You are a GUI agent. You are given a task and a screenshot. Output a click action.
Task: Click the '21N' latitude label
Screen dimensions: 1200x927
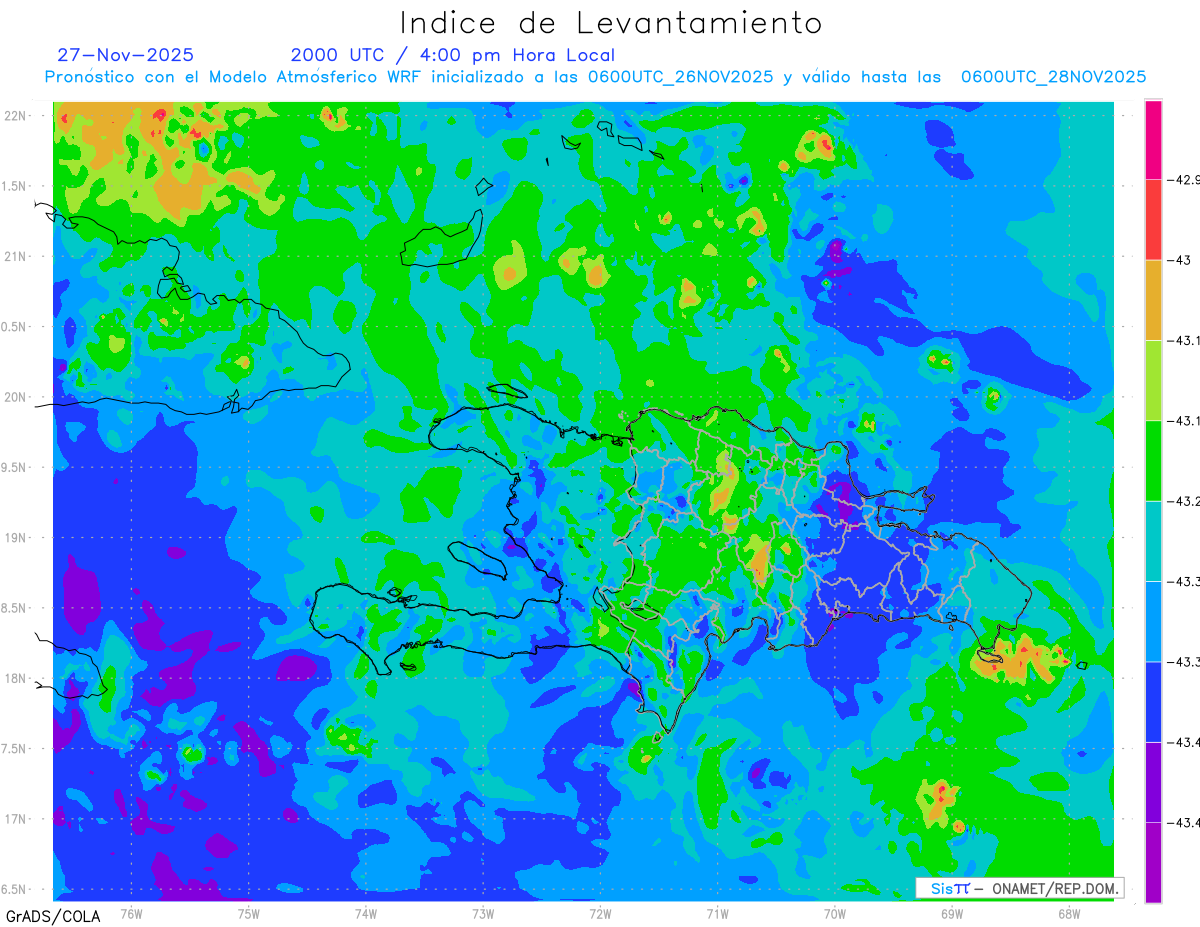[x=17, y=256]
